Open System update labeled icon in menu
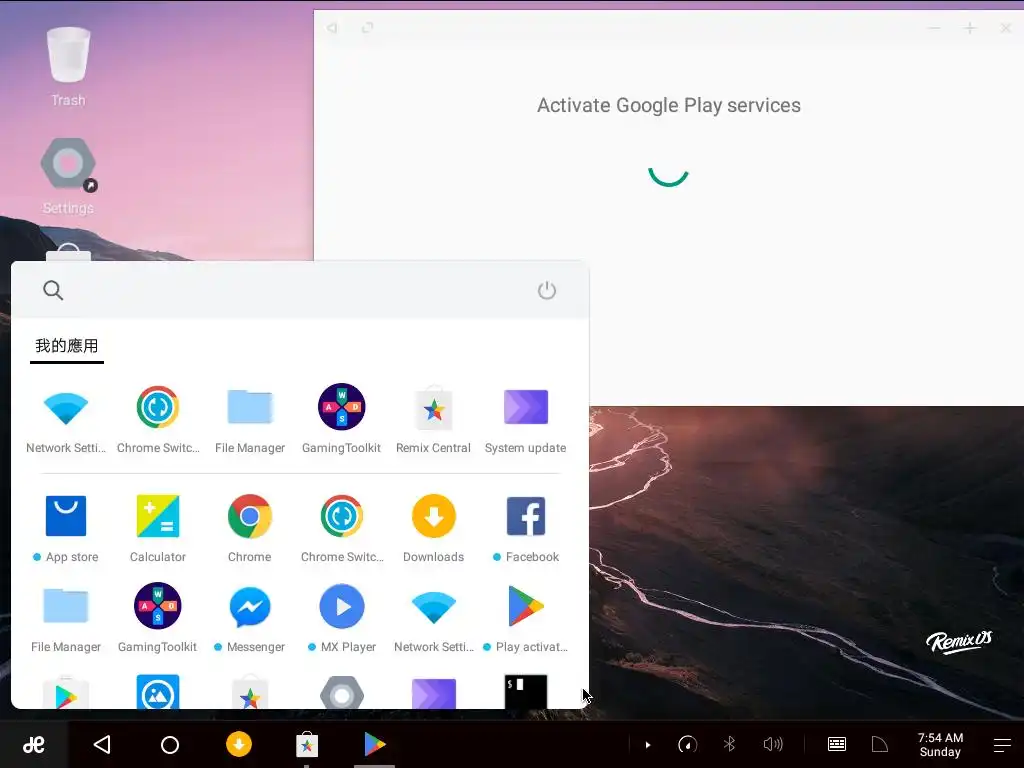This screenshot has width=1024, height=768. [526, 408]
